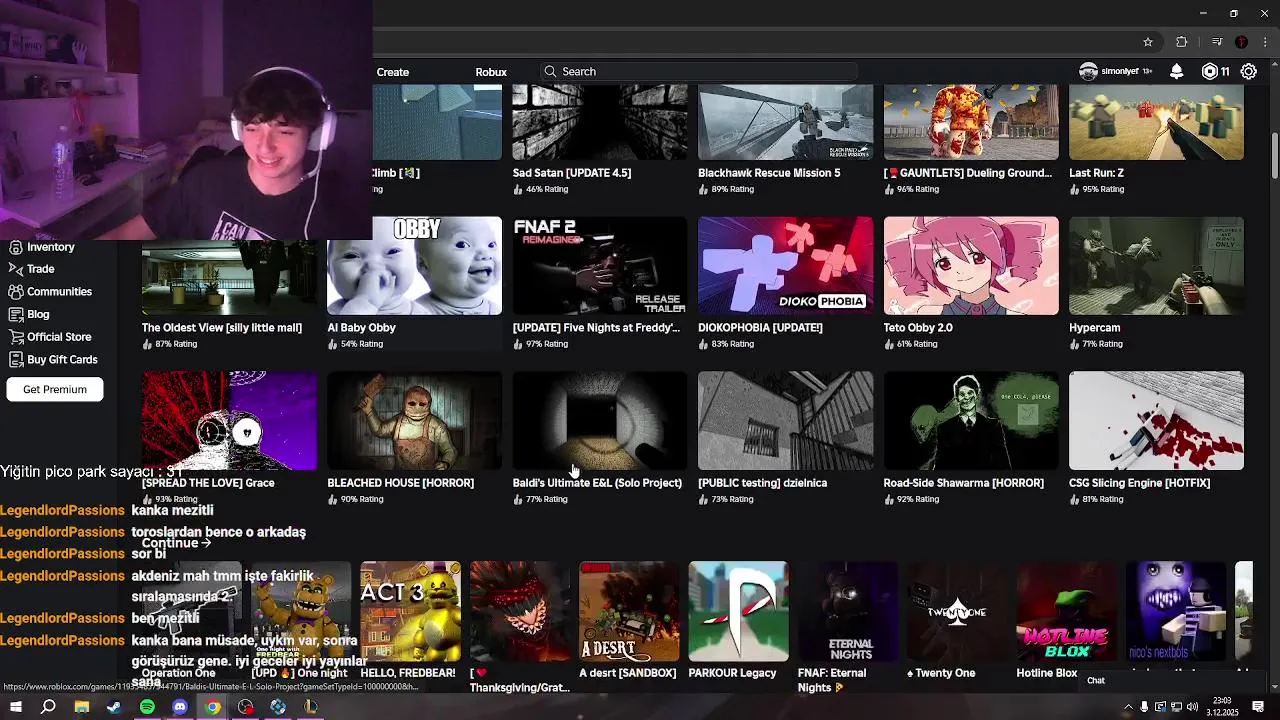Open the Create tab in Roblox navbar
The width and height of the screenshot is (1280, 720).
(x=392, y=72)
